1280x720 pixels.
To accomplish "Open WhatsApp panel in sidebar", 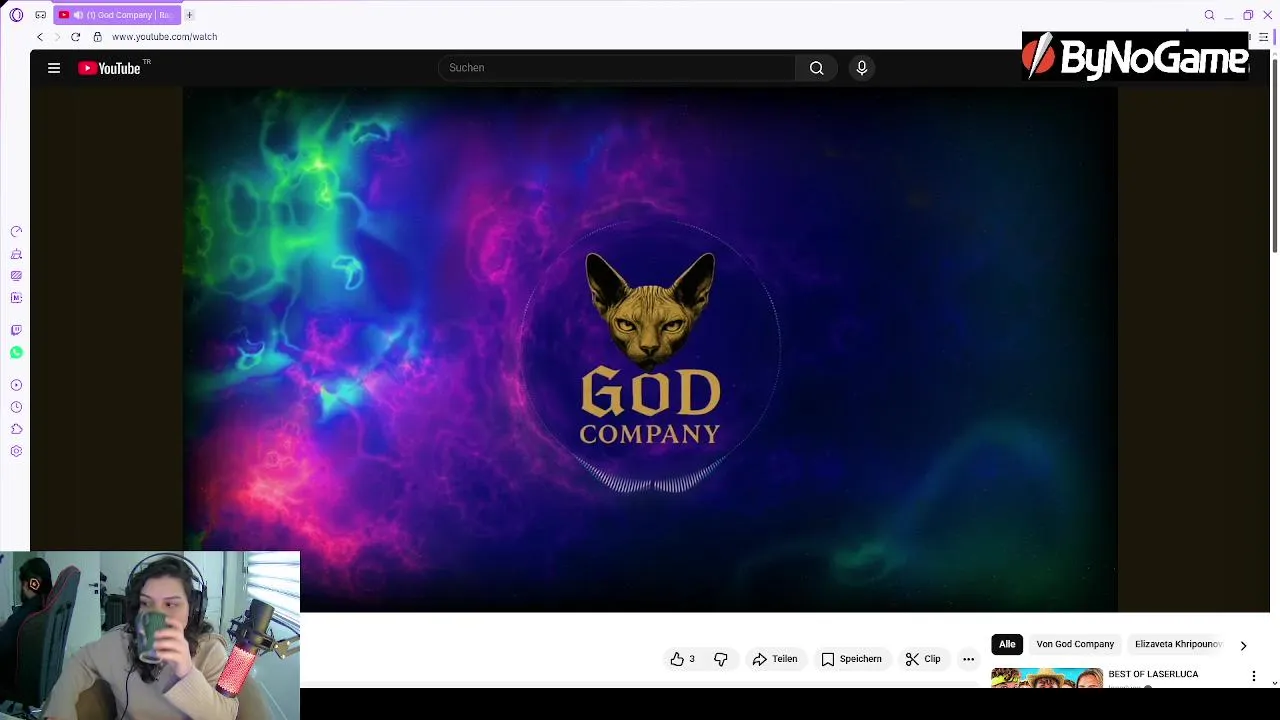I will (x=16, y=352).
